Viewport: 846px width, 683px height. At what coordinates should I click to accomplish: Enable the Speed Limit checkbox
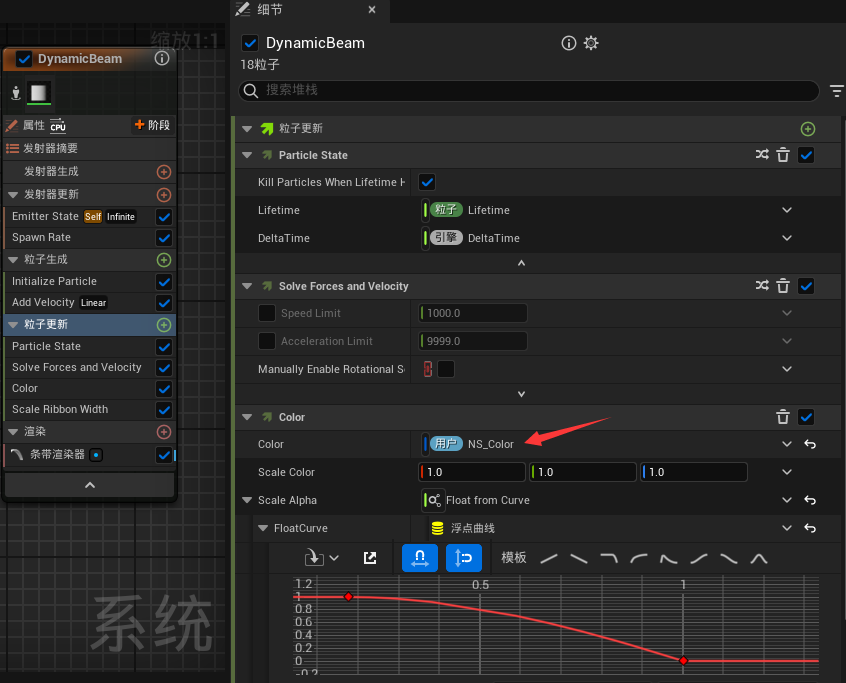coord(267,313)
